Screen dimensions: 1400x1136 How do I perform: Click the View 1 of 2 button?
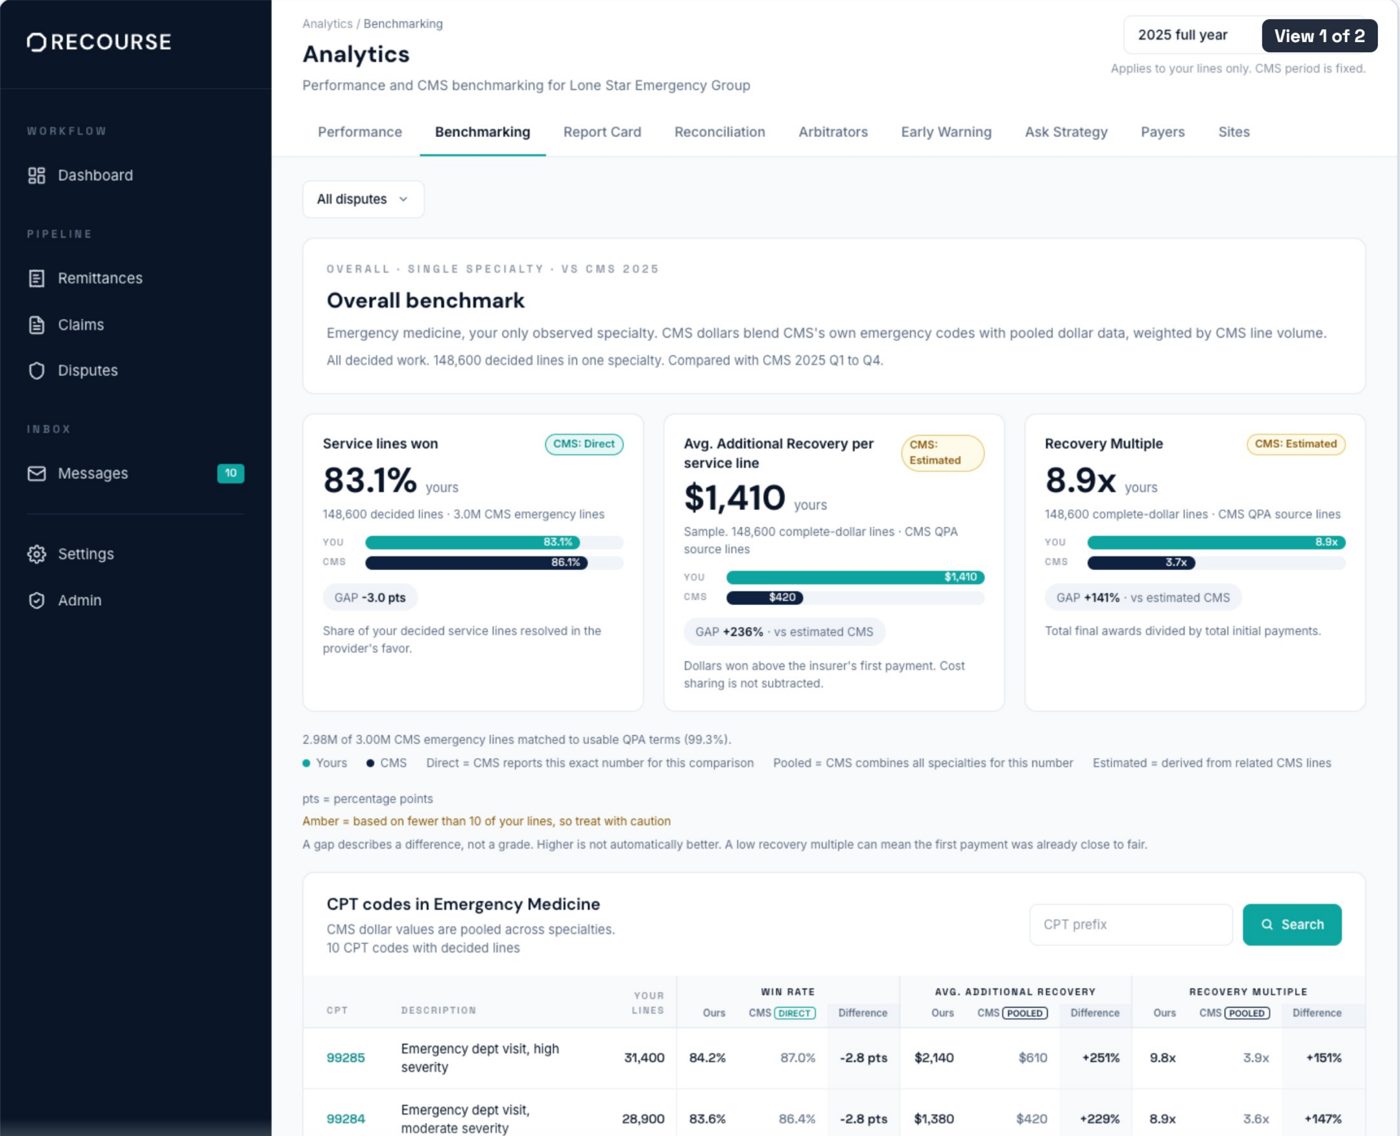[1319, 35]
